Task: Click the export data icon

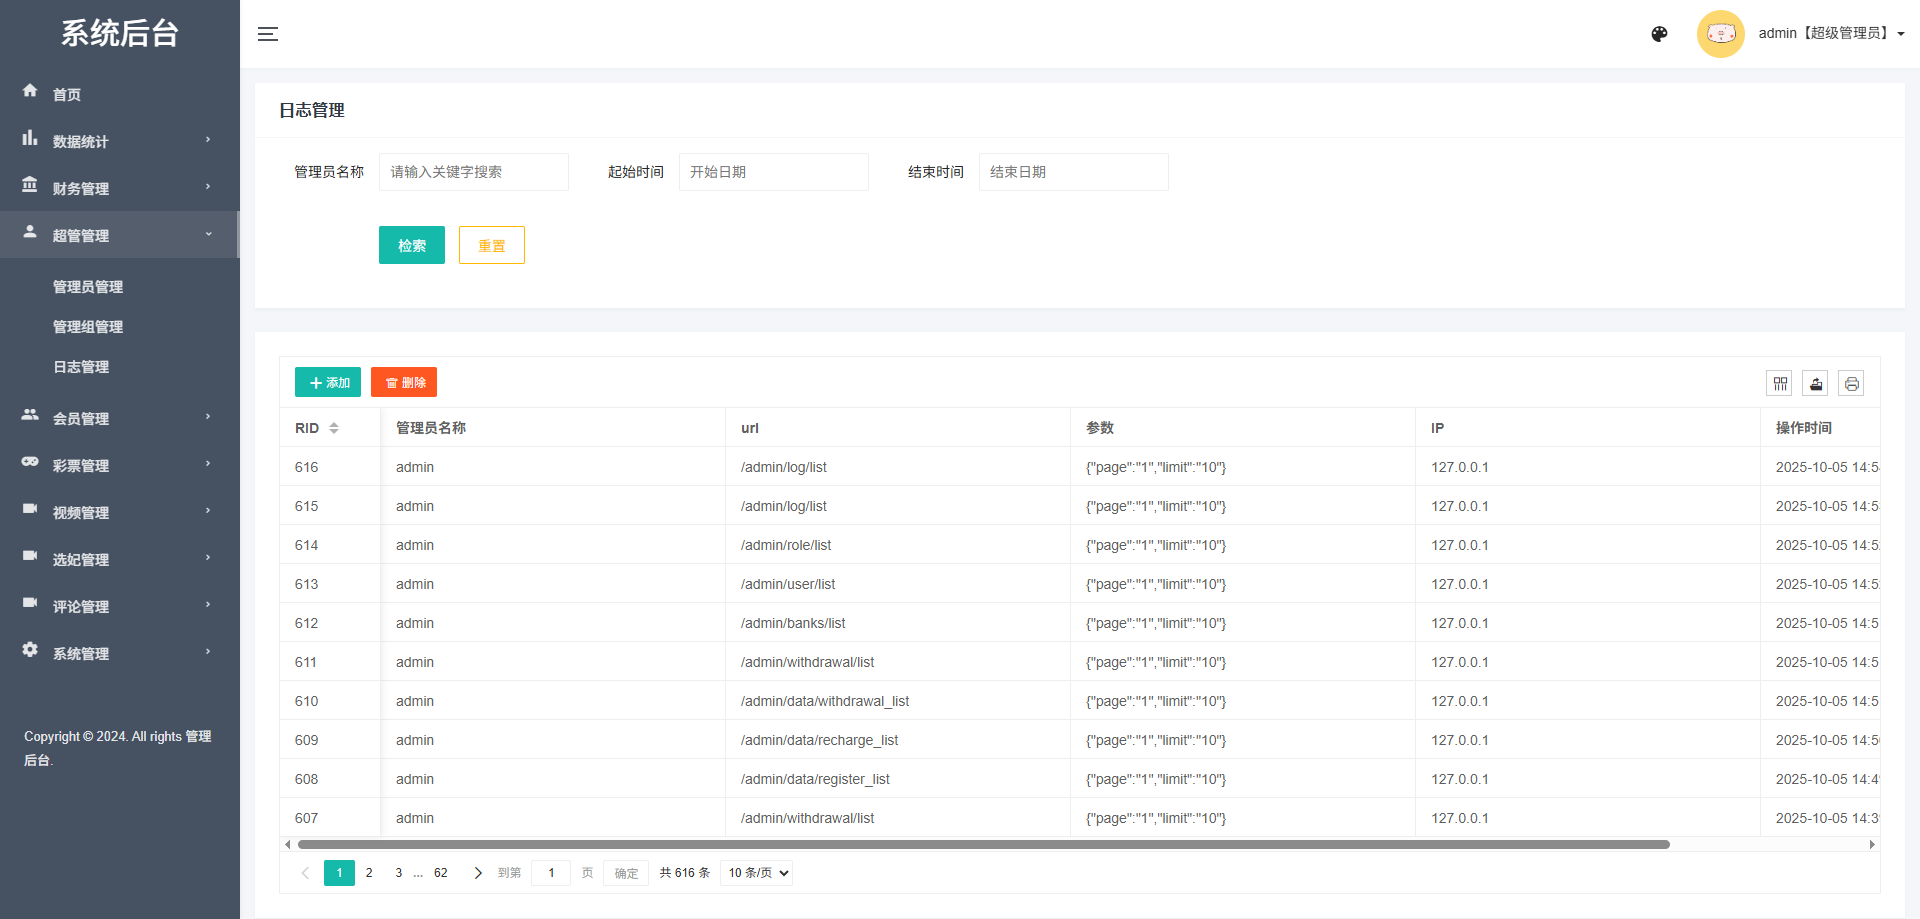Action: tap(1815, 383)
